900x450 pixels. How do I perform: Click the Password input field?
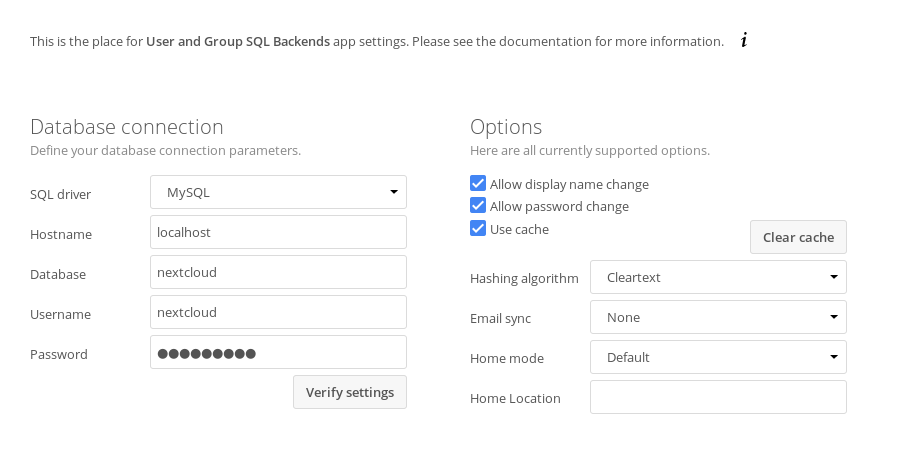278,352
